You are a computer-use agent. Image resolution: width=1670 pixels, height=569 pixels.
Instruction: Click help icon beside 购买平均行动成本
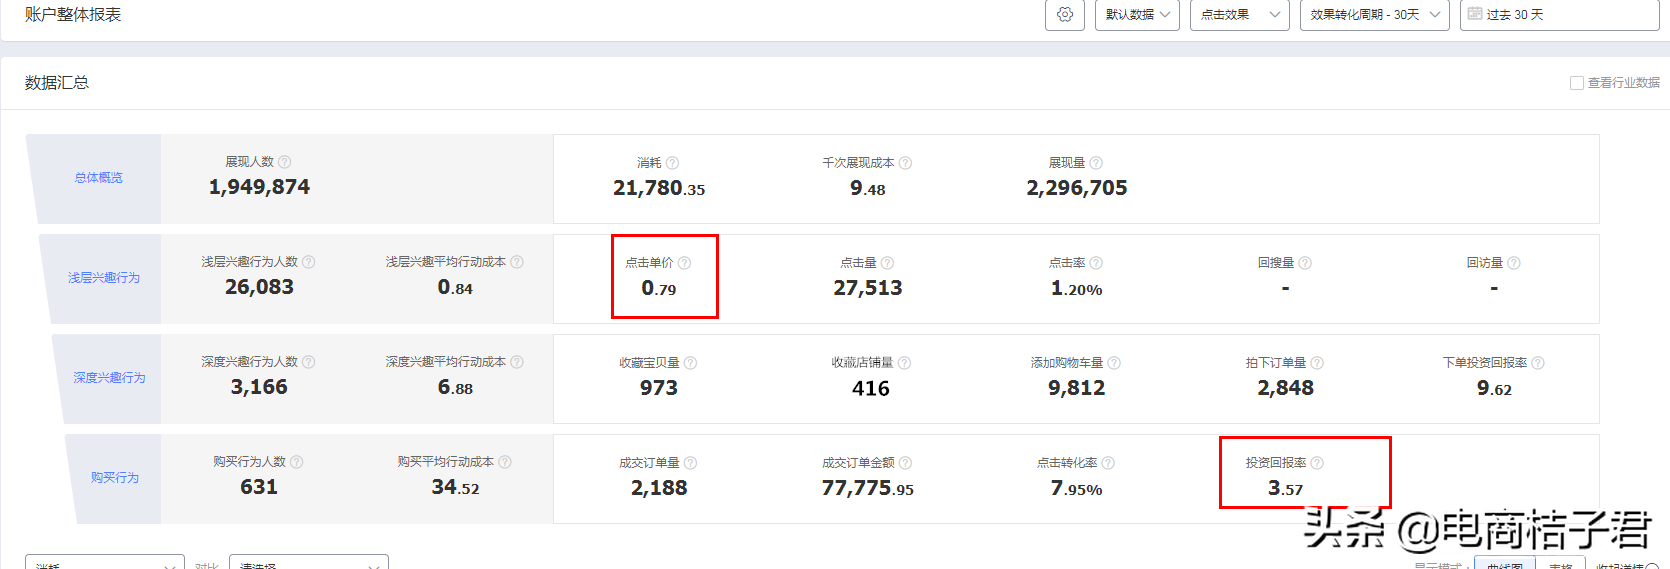505,462
